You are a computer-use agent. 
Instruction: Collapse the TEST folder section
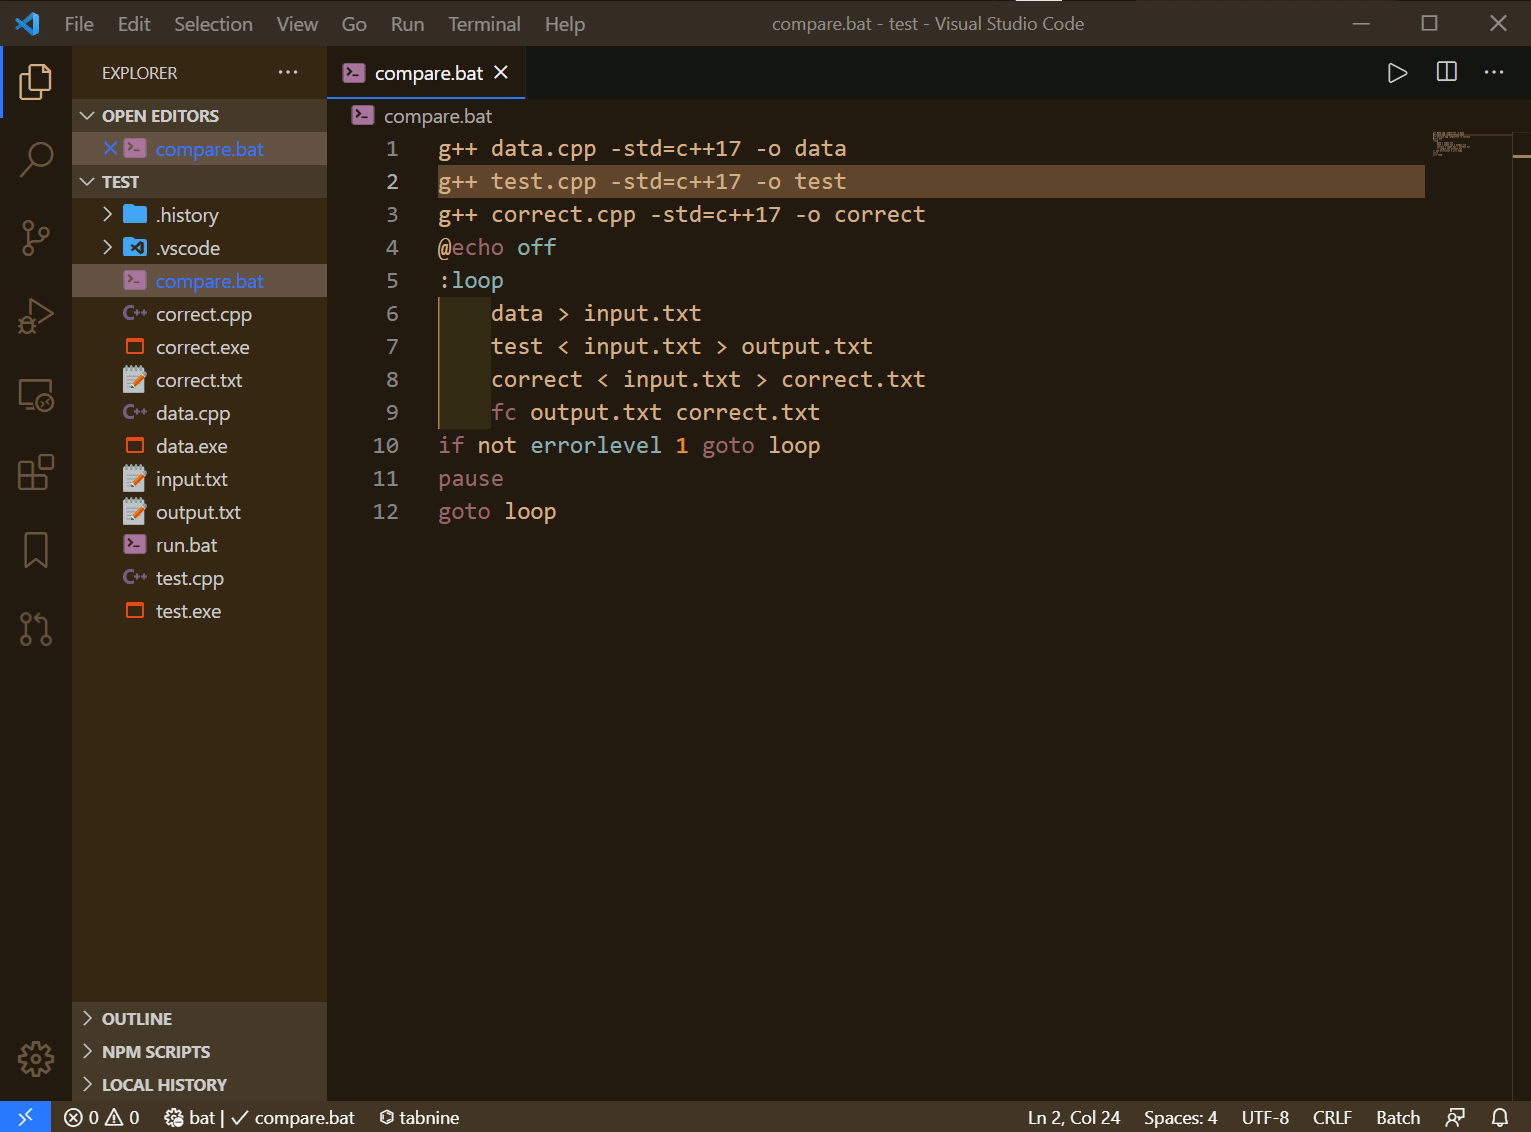[199, 182]
